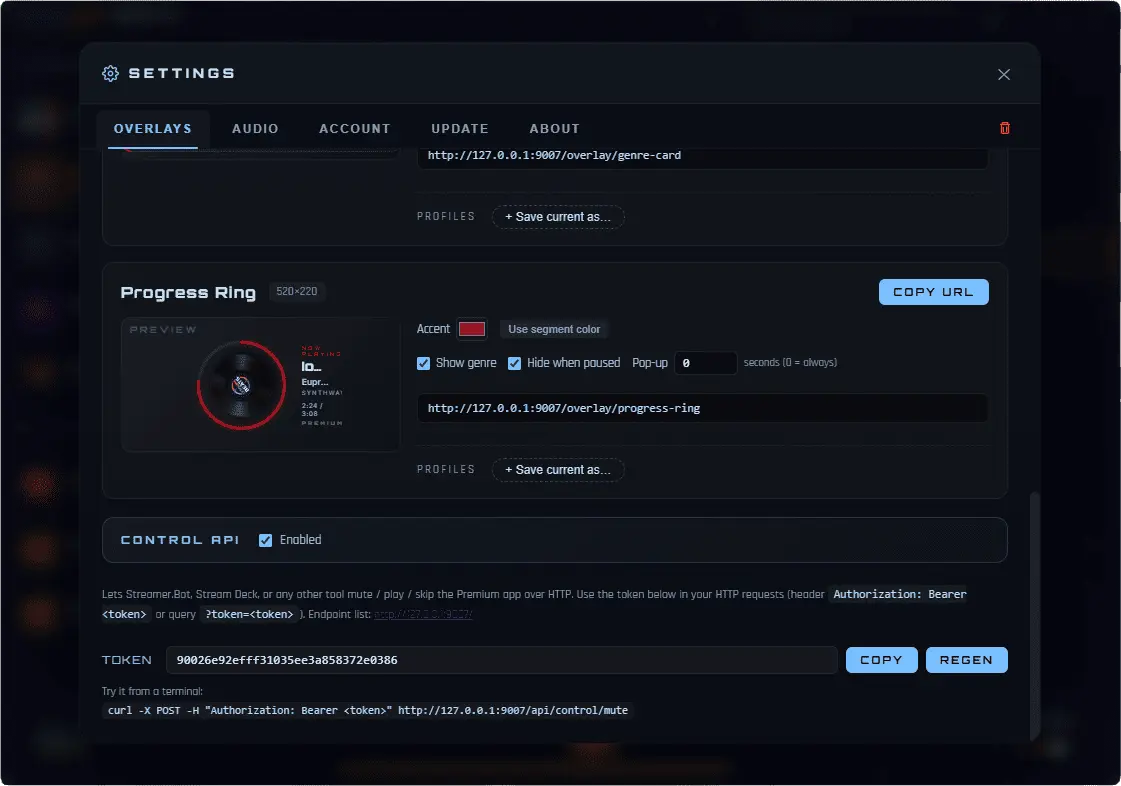This screenshot has width=1121, height=786.
Task: Click the 520×220 size badge
Action: pyautogui.click(x=297, y=292)
